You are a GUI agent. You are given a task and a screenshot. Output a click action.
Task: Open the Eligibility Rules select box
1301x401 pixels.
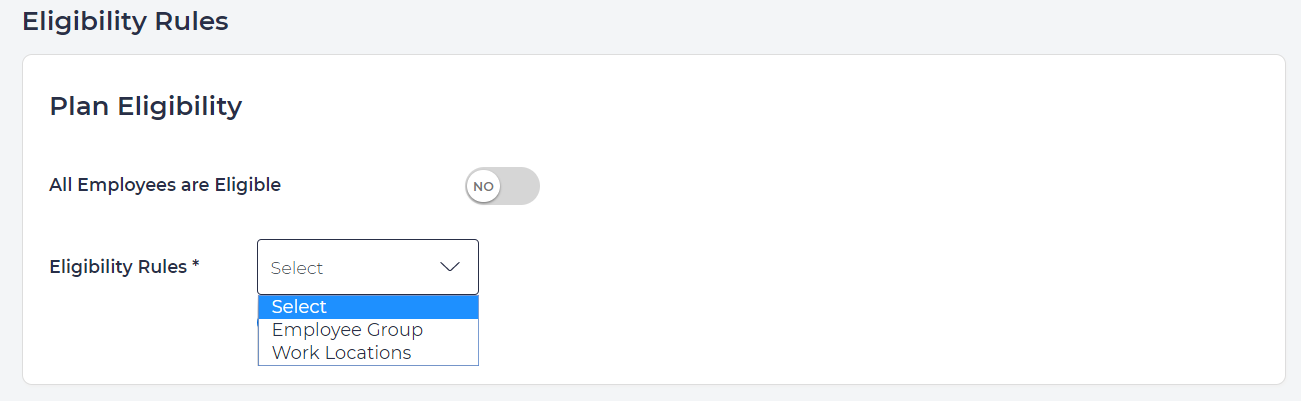coord(367,267)
